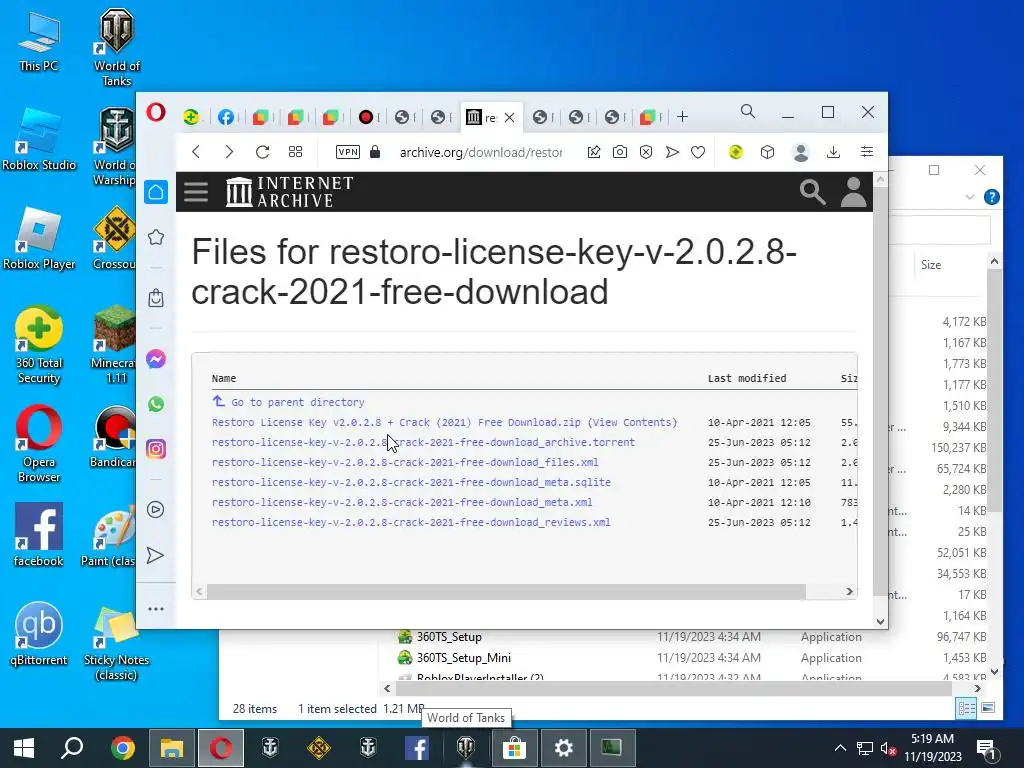Open Microsoft Store from taskbar
This screenshot has width=1024, height=768.
[x=514, y=748]
